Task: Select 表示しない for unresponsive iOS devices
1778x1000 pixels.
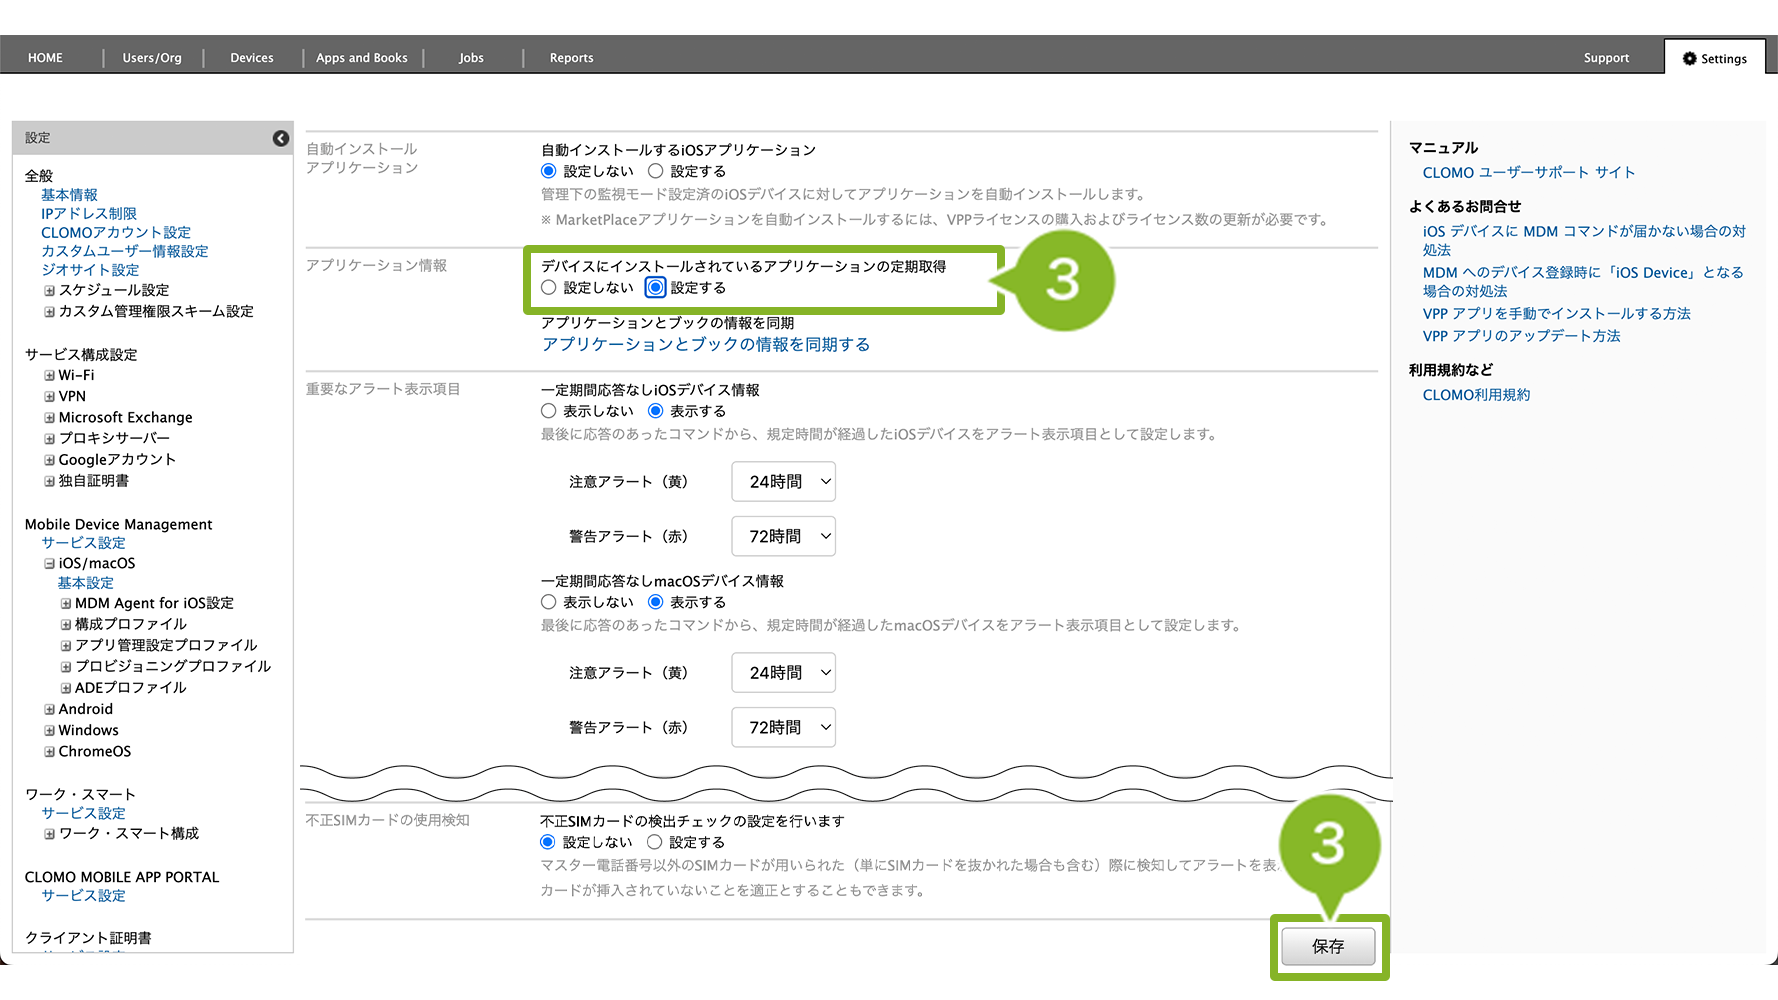Action: [549, 411]
